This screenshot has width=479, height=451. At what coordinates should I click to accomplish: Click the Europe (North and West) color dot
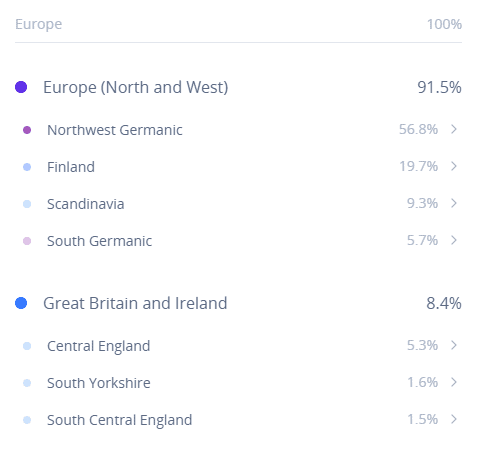(x=21, y=87)
